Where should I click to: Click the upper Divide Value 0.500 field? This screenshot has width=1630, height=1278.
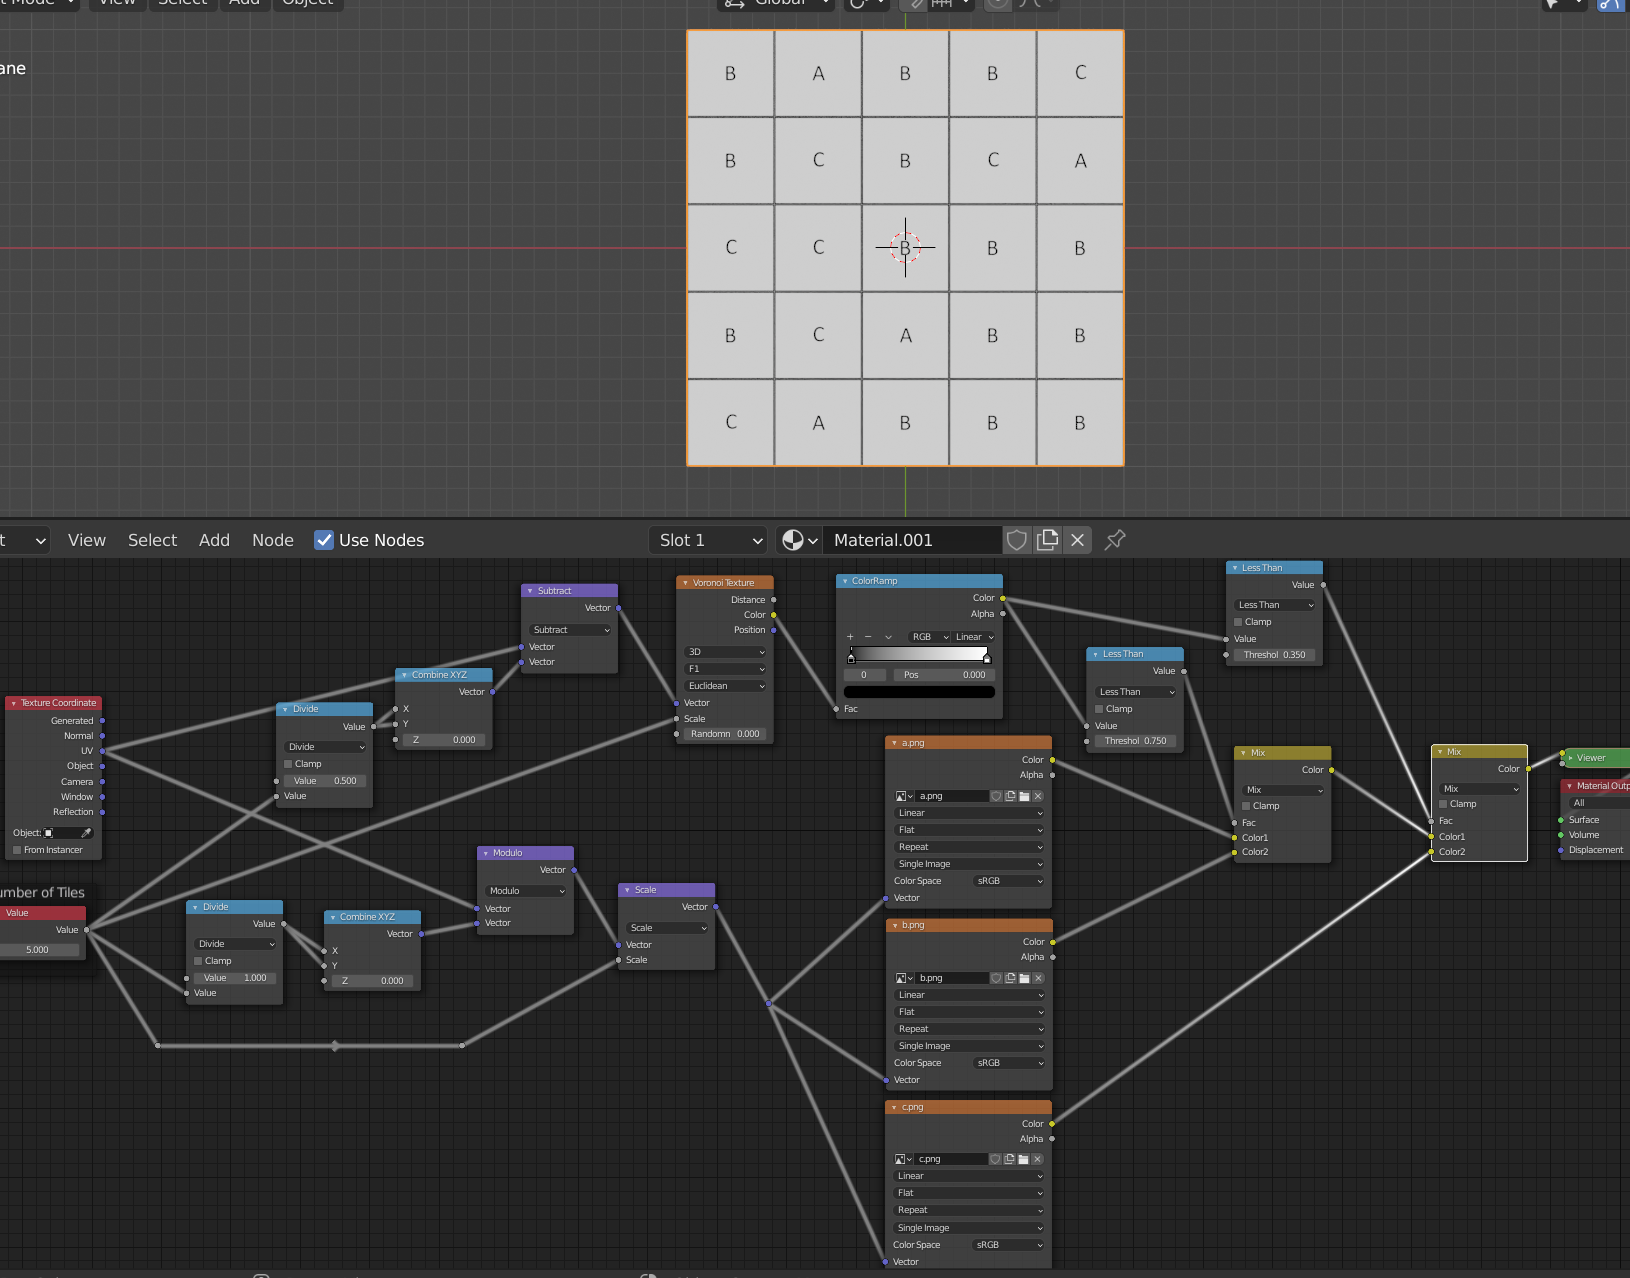326,781
